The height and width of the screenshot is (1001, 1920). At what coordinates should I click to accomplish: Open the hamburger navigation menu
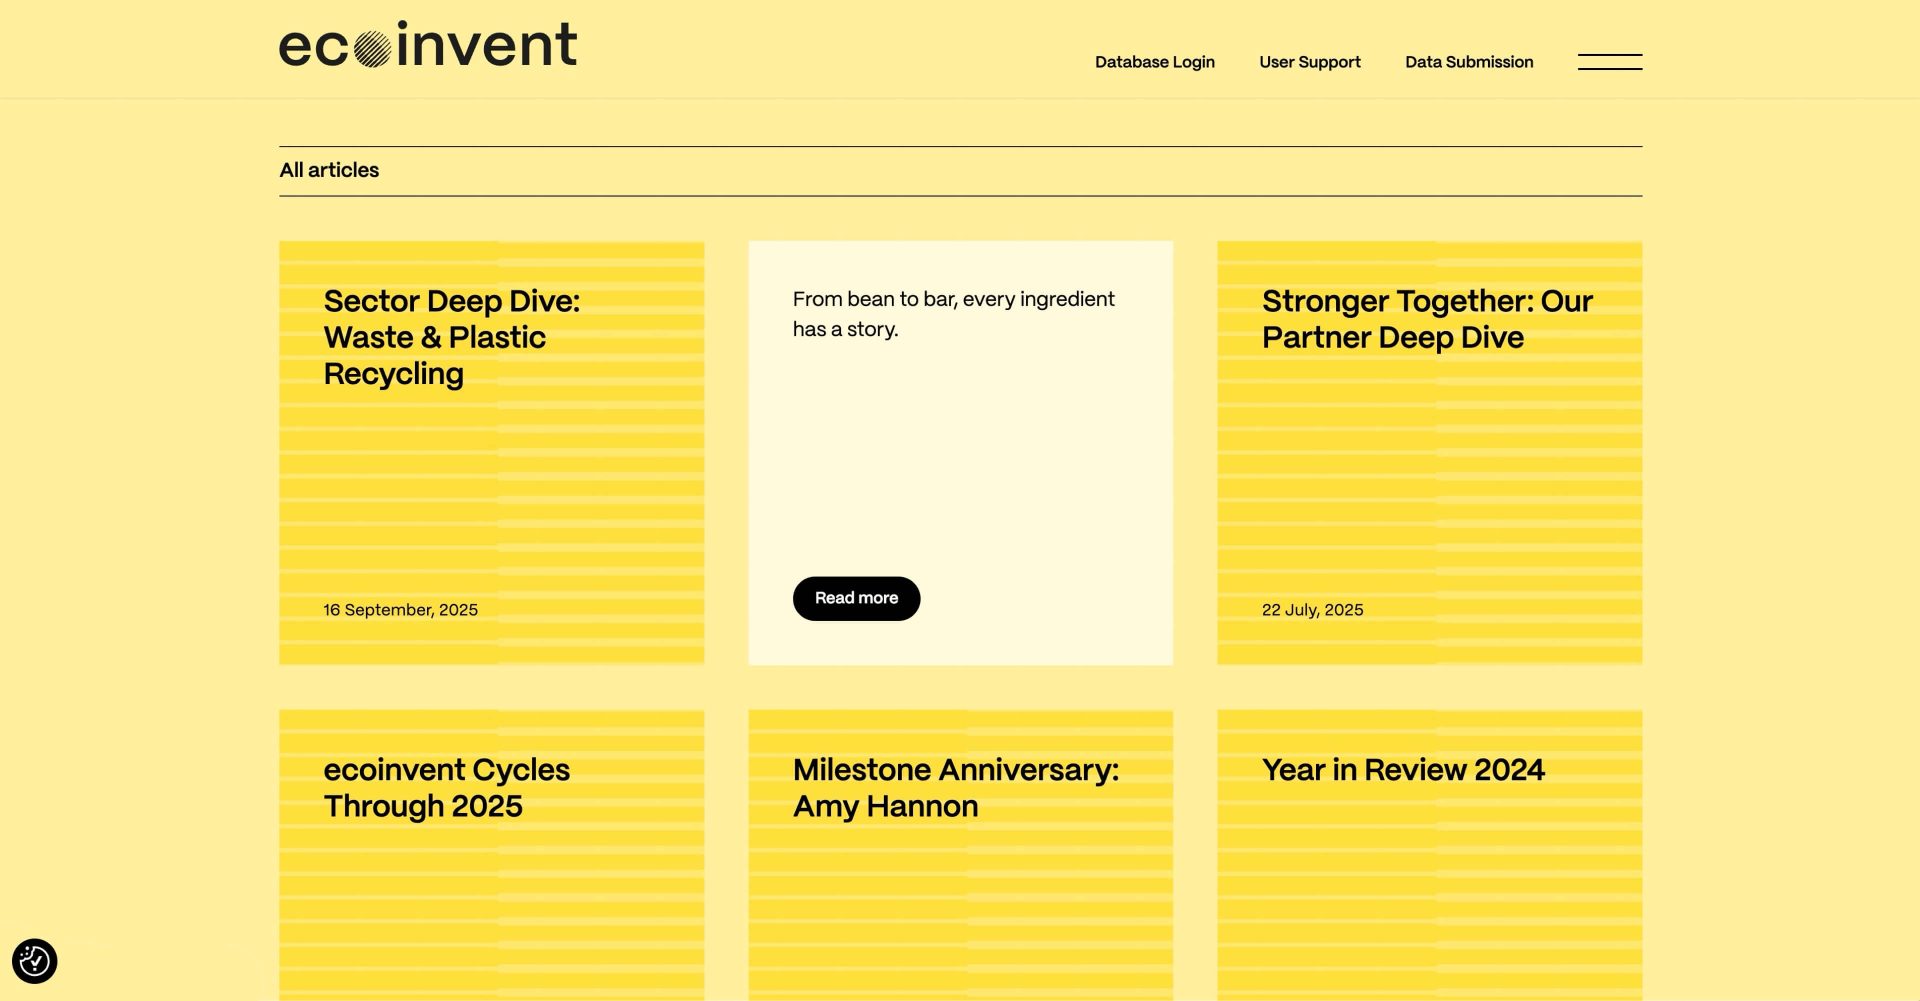[1609, 62]
